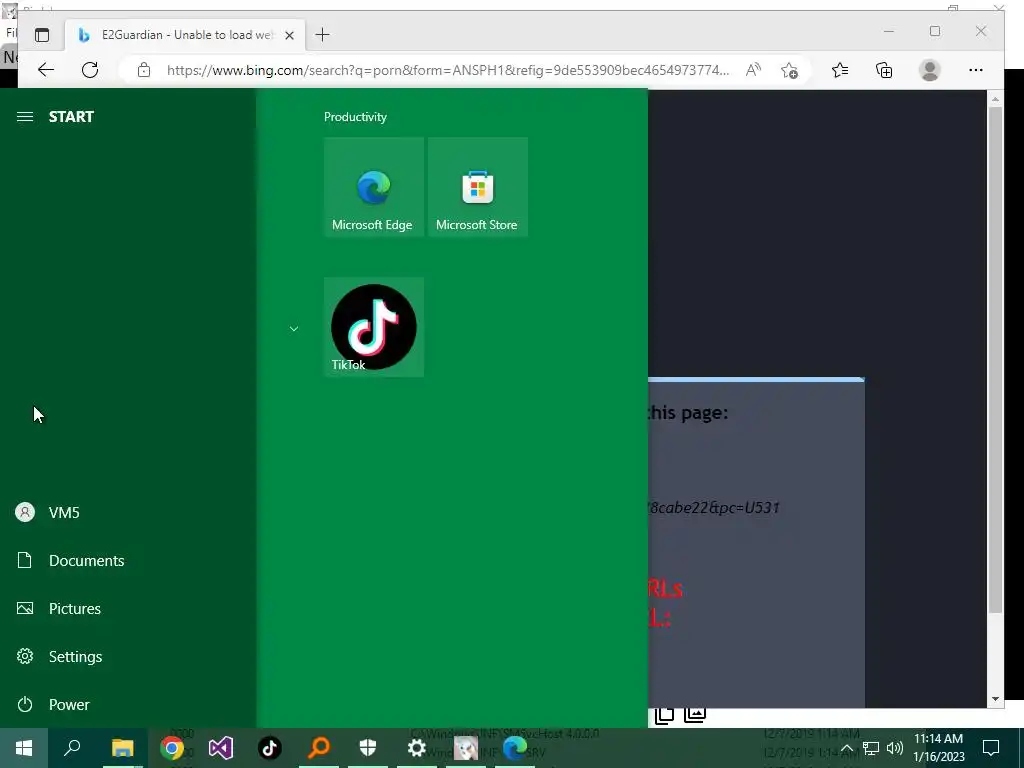The image size is (1024, 768).
Task: Open the network status tray icon
Action: [871, 748]
